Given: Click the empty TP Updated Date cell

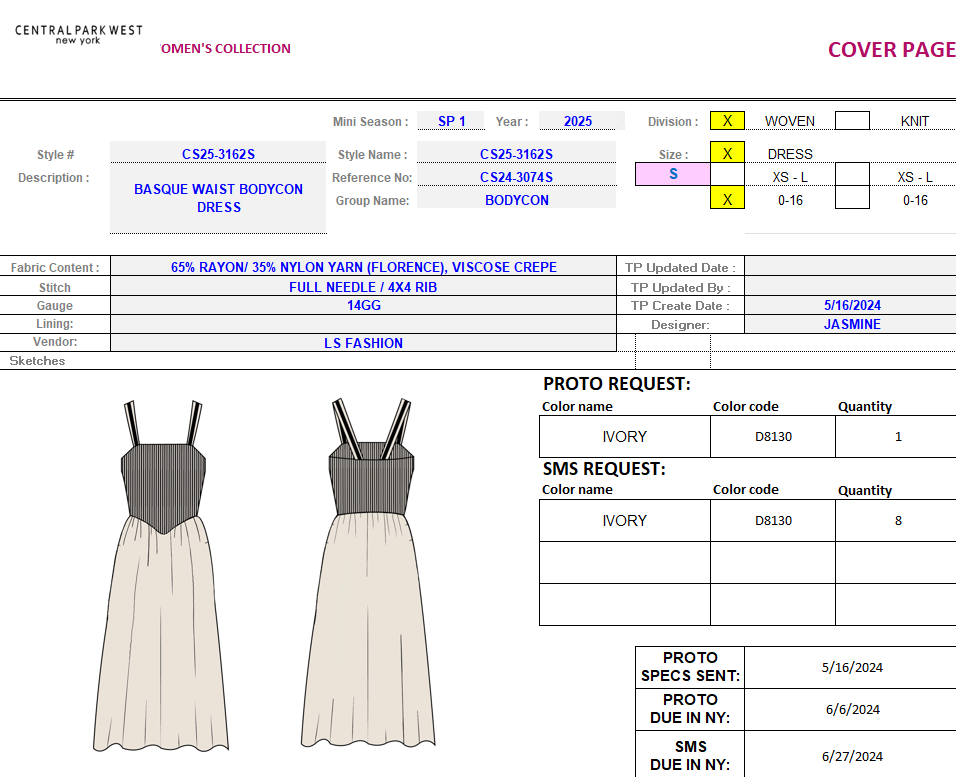Looking at the screenshot, I should 851,267.
